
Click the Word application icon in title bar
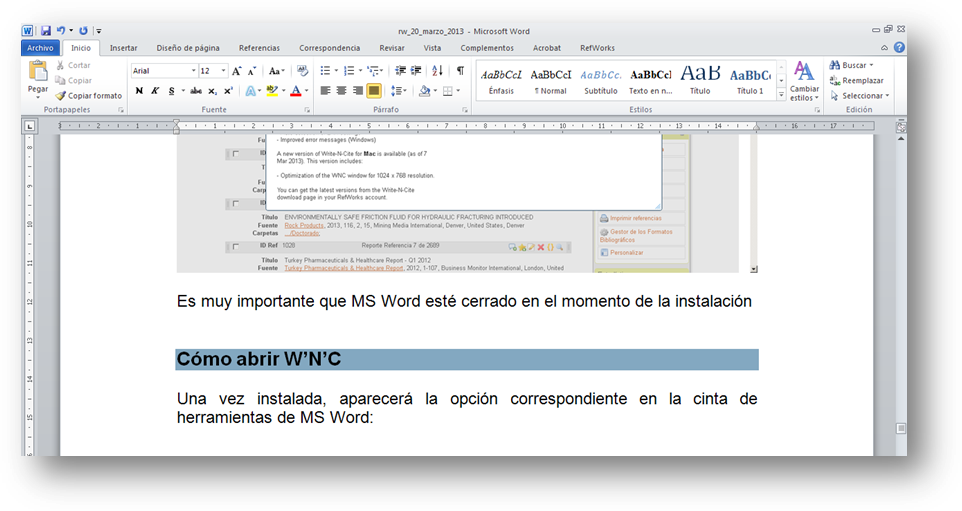28,31
